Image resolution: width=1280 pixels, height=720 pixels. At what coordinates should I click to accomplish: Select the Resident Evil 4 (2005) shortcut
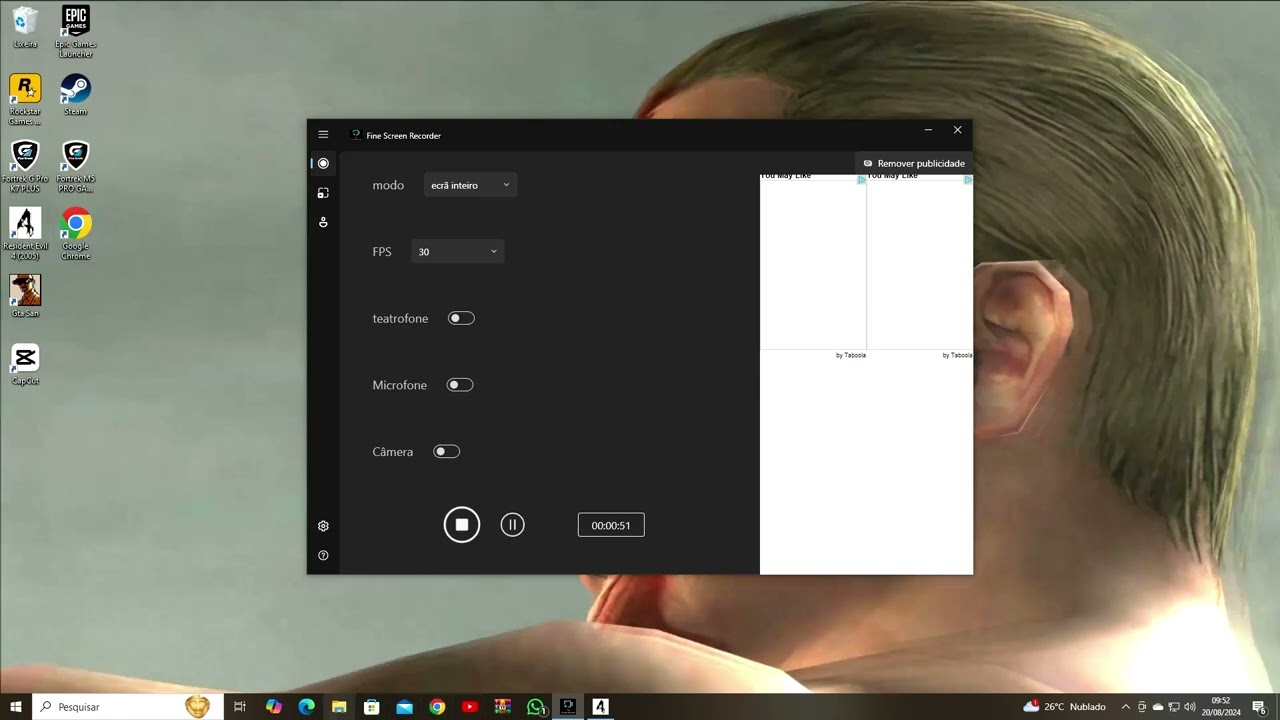[x=25, y=234]
